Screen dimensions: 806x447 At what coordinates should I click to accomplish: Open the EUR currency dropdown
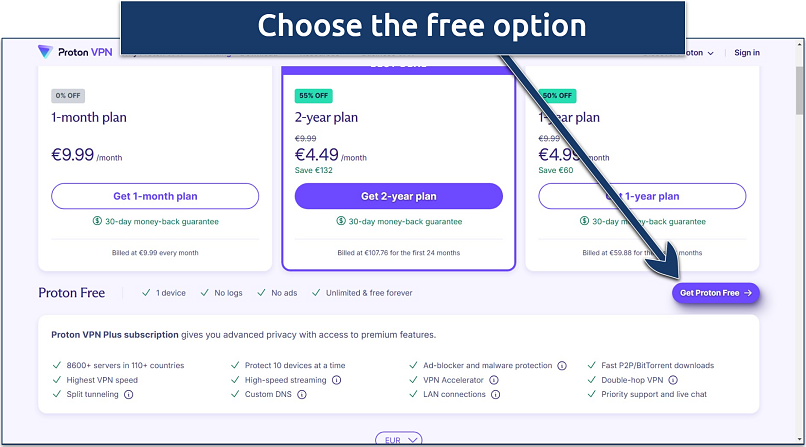398,439
